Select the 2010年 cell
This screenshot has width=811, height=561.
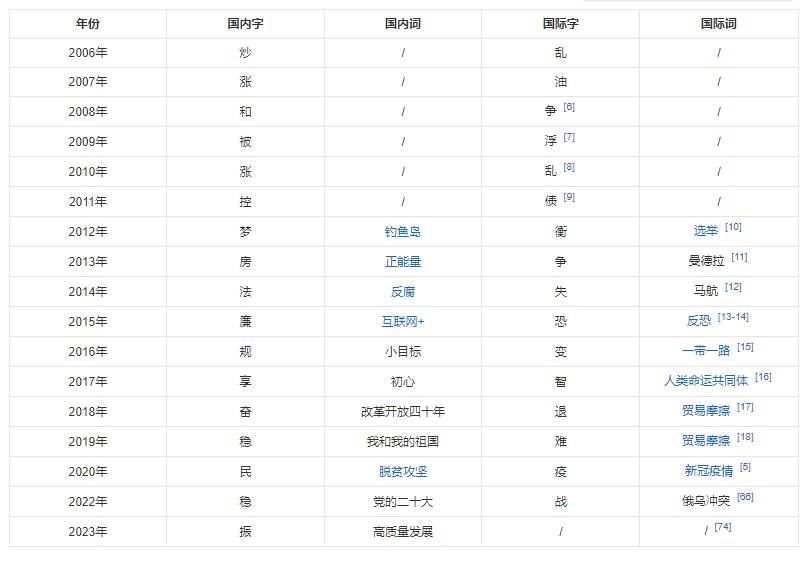coord(88,172)
